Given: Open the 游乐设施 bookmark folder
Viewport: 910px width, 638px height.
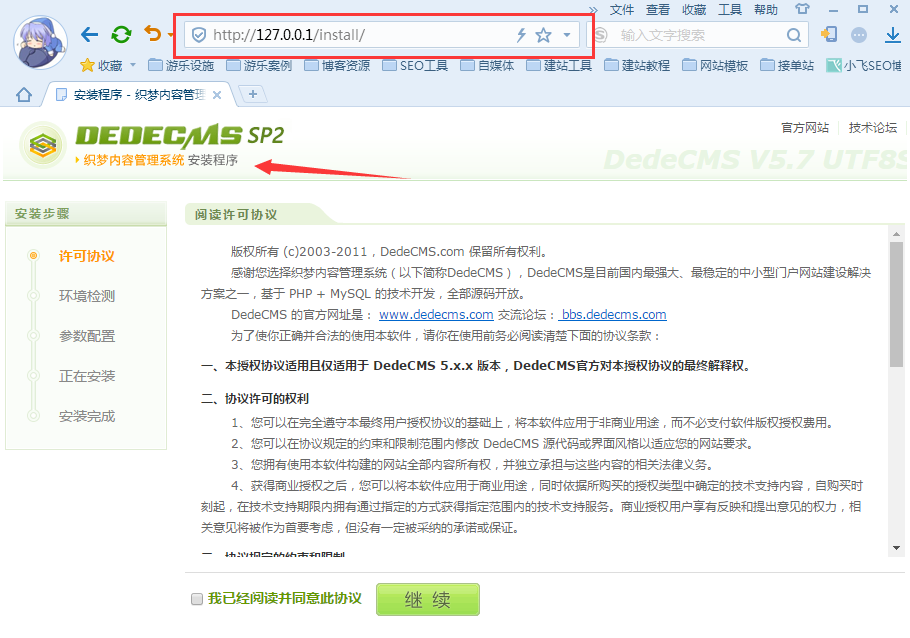Looking at the screenshot, I should (181, 66).
